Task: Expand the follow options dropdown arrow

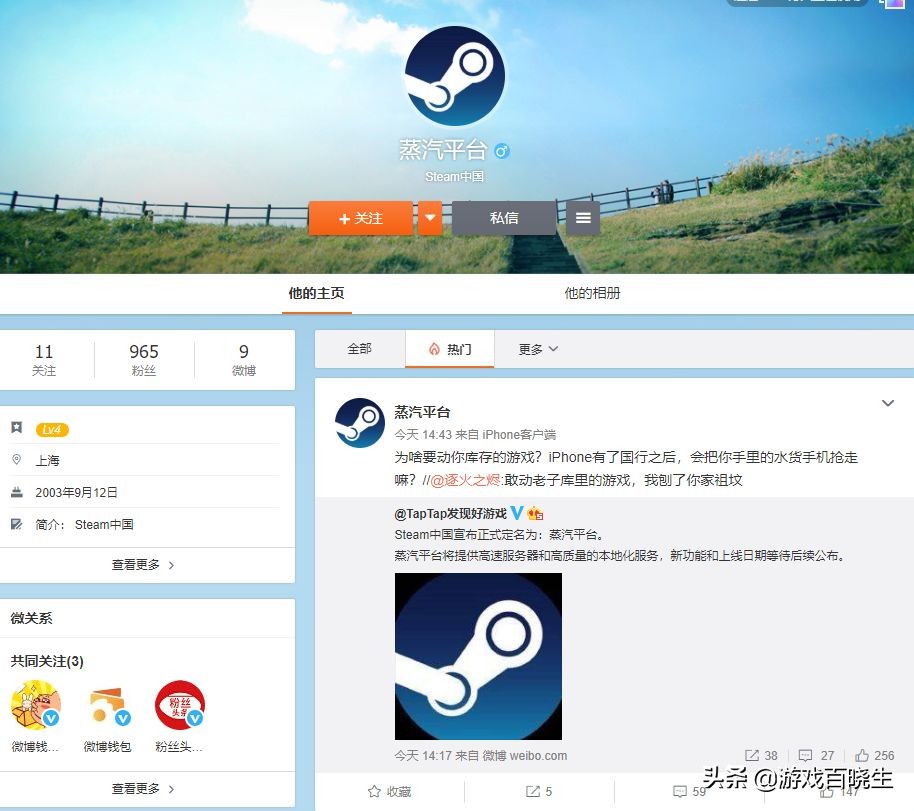Action: pos(430,217)
